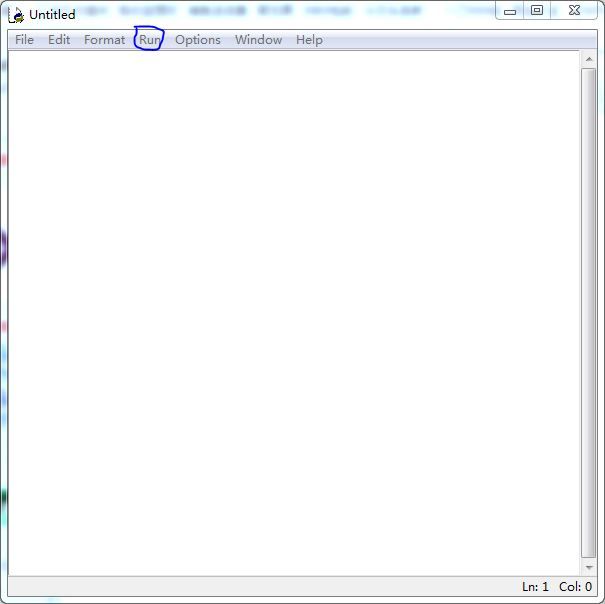Open the Window menu

click(x=259, y=40)
